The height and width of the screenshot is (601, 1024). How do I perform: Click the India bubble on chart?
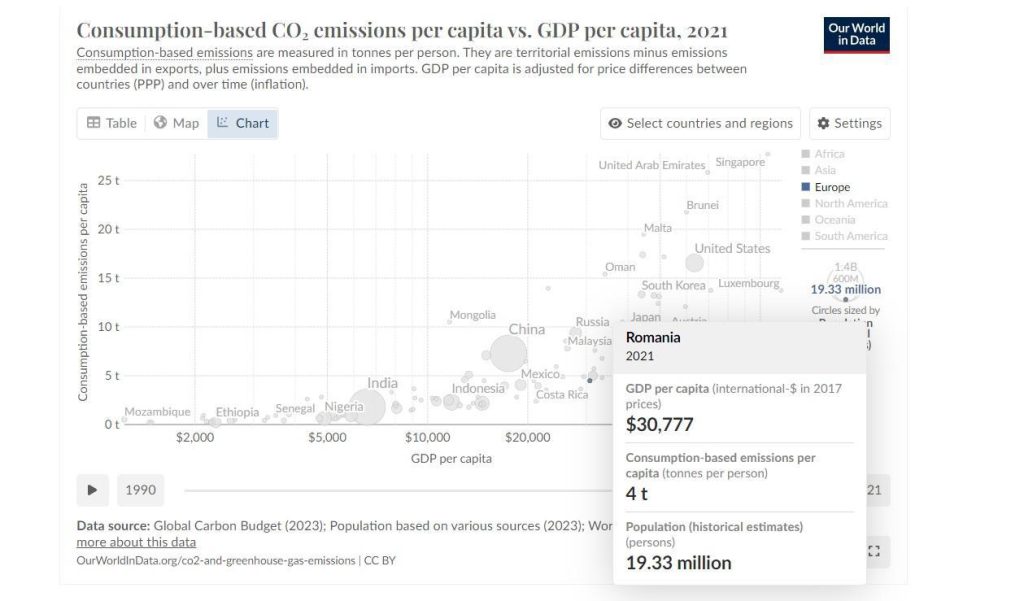(x=366, y=406)
